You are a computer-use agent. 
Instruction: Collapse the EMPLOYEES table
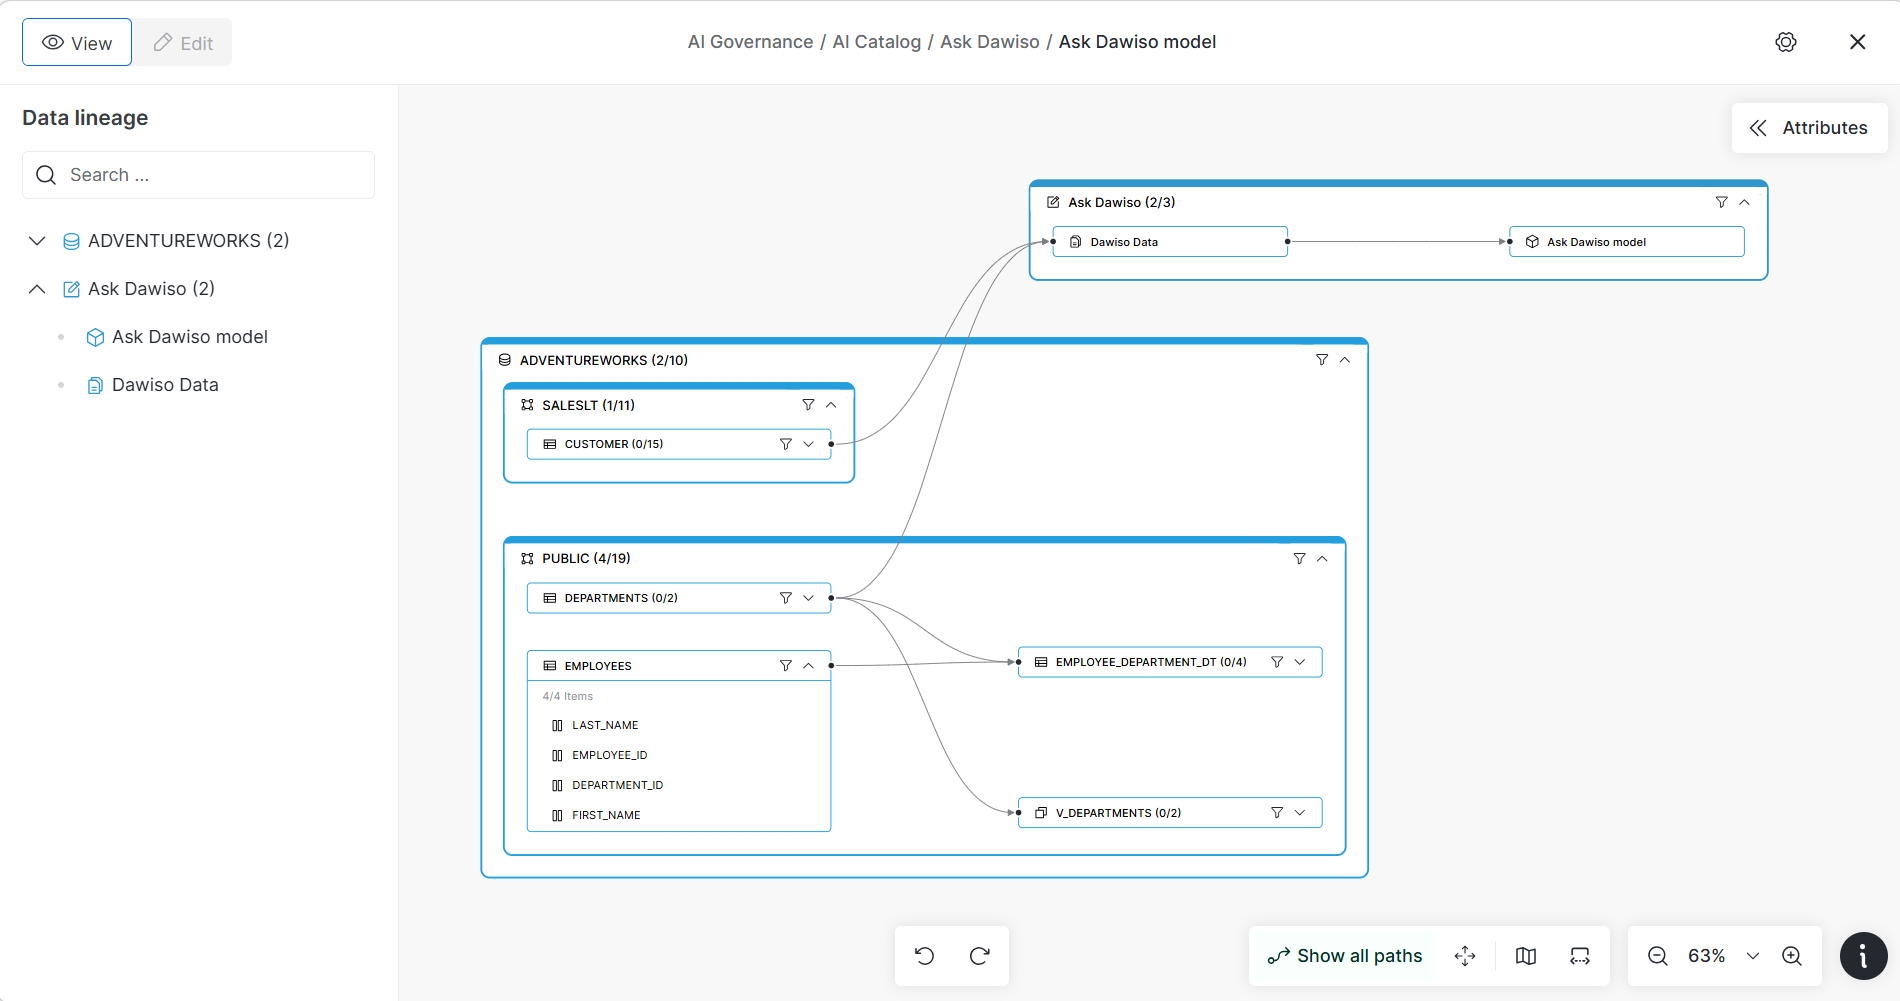pos(809,666)
